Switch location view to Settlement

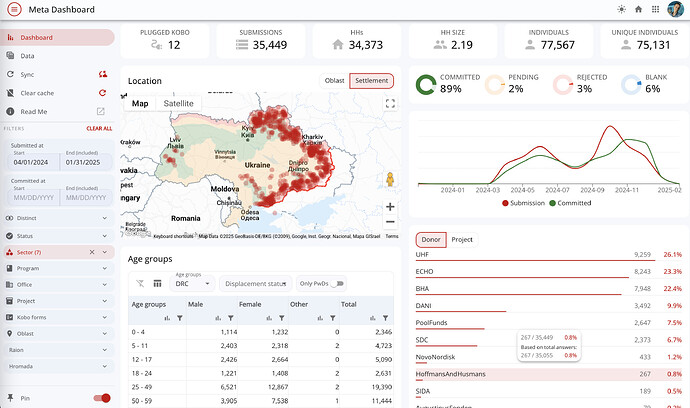point(371,81)
